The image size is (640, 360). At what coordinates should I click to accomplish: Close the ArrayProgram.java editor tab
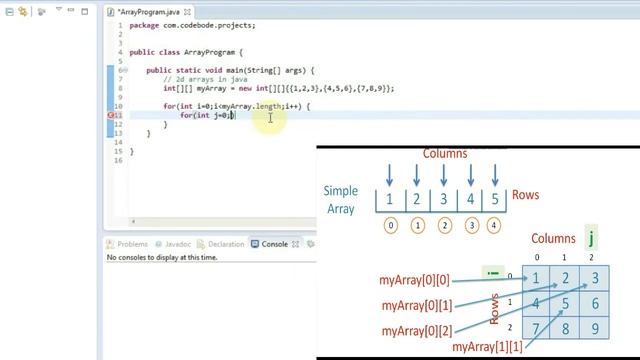pos(187,12)
